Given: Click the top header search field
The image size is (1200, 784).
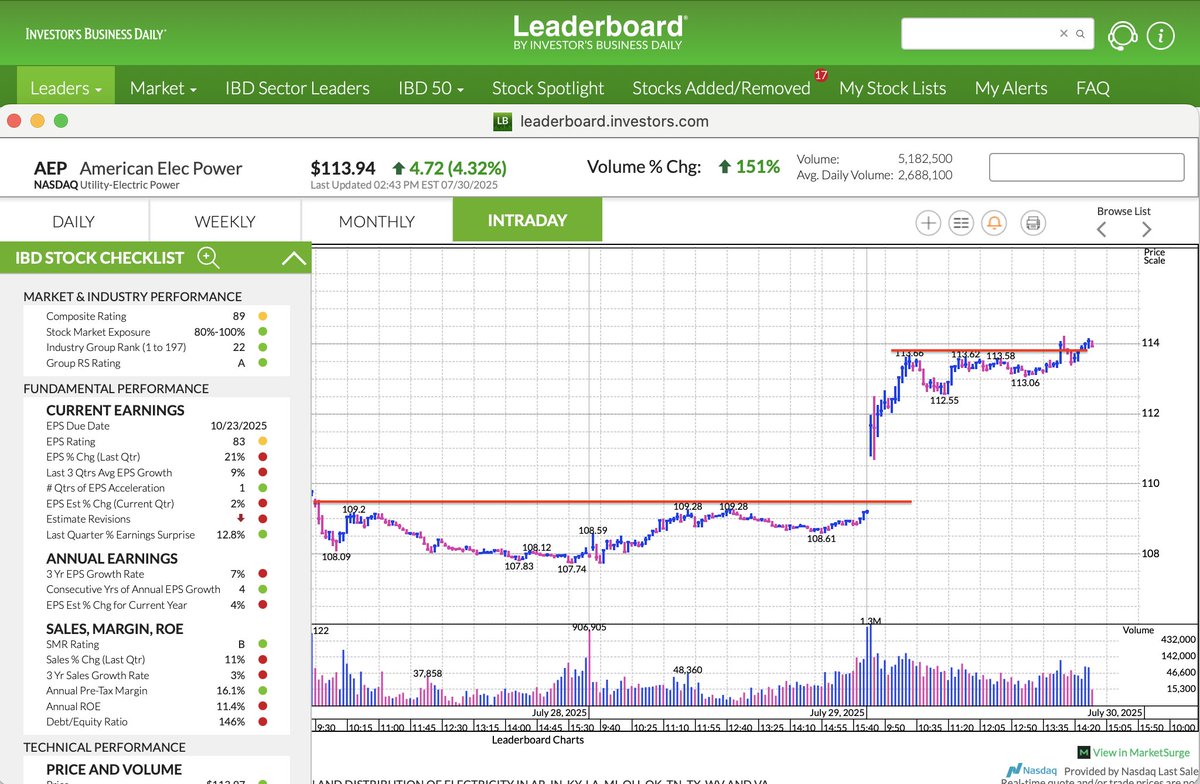Looking at the screenshot, I should [998, 34].
